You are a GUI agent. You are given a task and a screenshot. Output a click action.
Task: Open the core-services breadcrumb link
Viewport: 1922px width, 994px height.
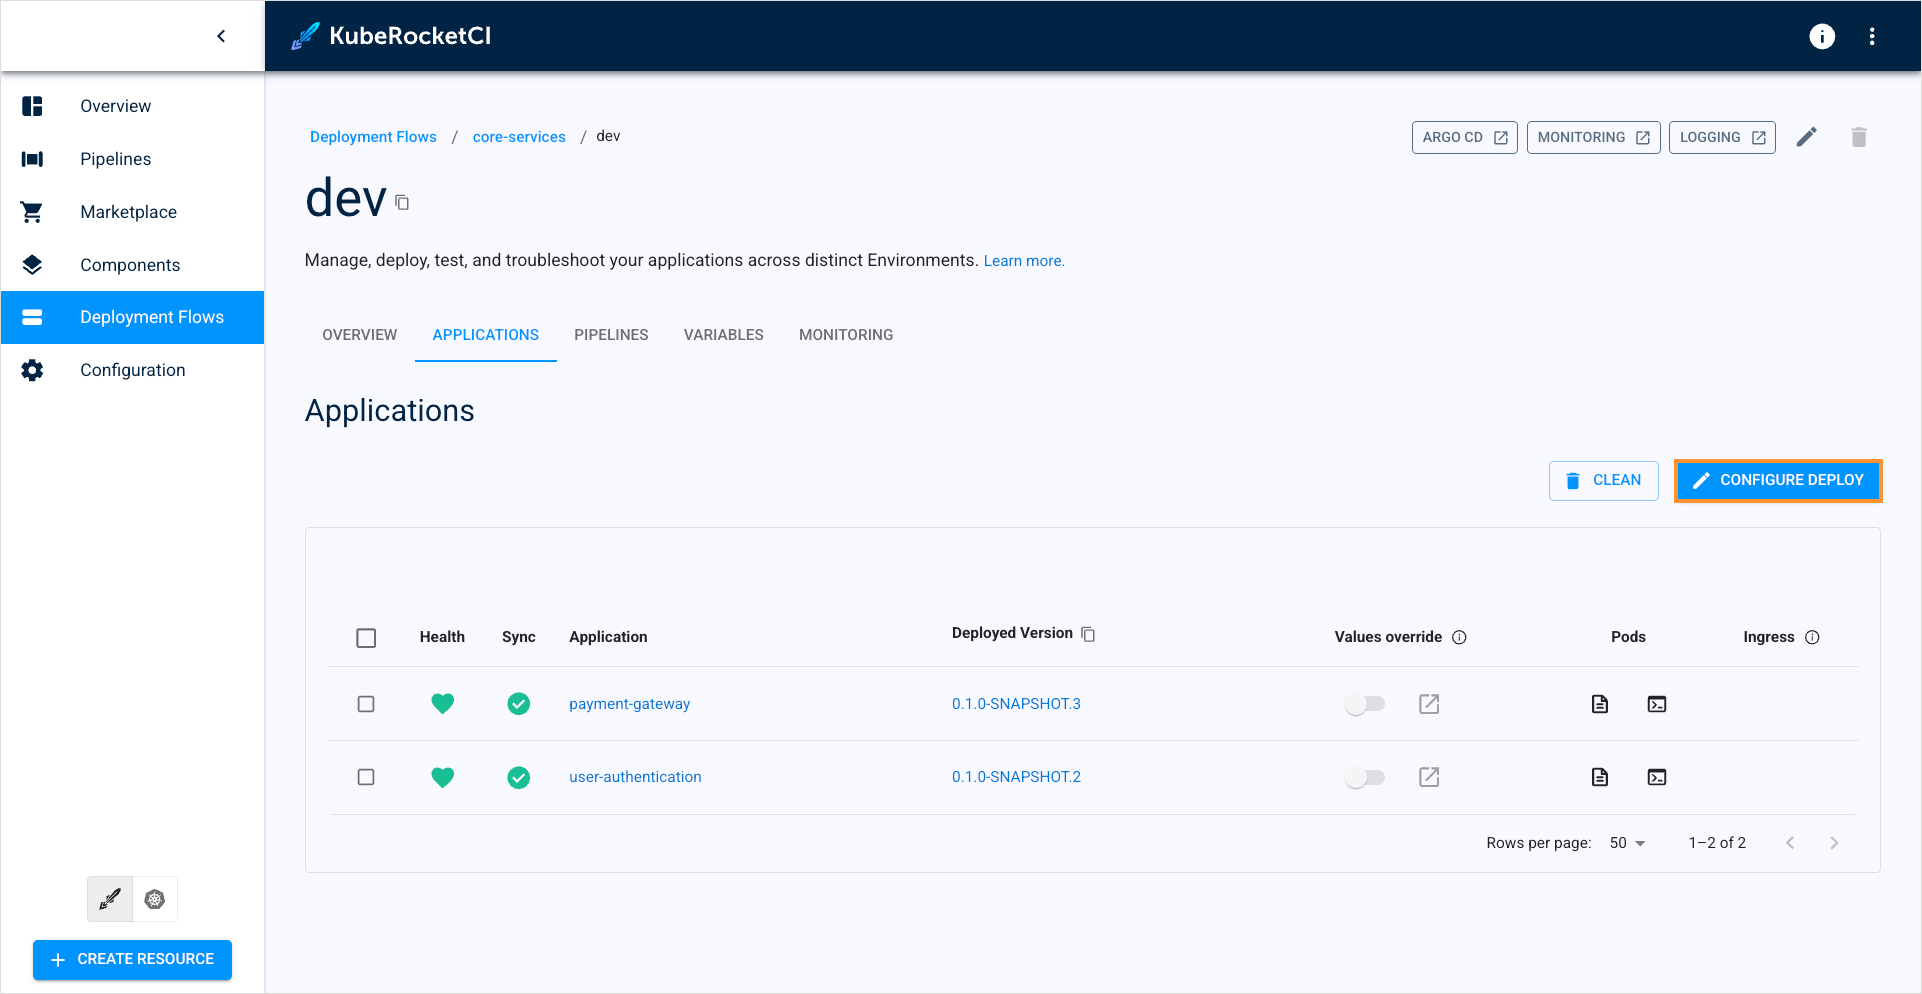518,137
